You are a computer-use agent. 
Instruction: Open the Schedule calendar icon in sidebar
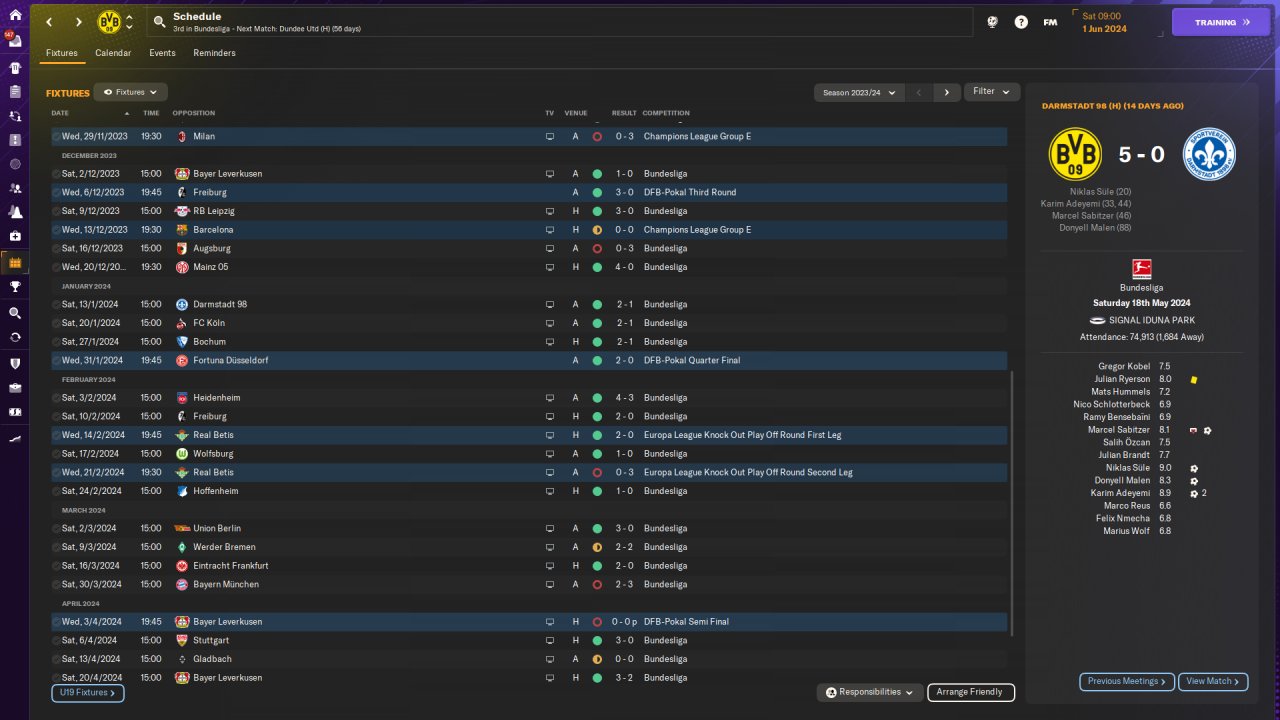pyautogui.click(x=15, y=263)
